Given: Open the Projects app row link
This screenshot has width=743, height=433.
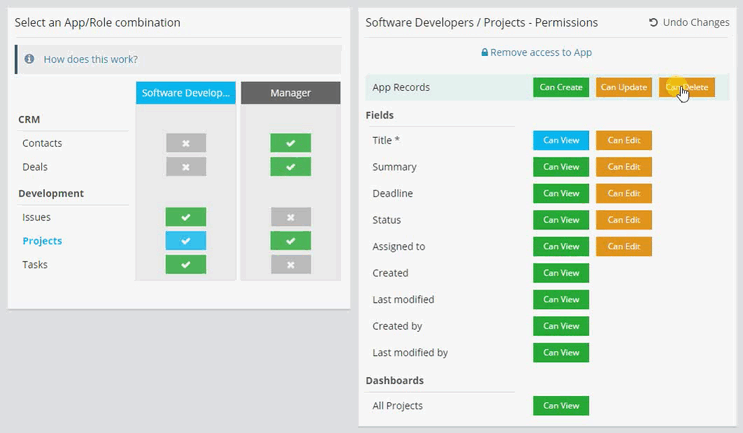Looking at the screenshot, I should tap(42, 241).
